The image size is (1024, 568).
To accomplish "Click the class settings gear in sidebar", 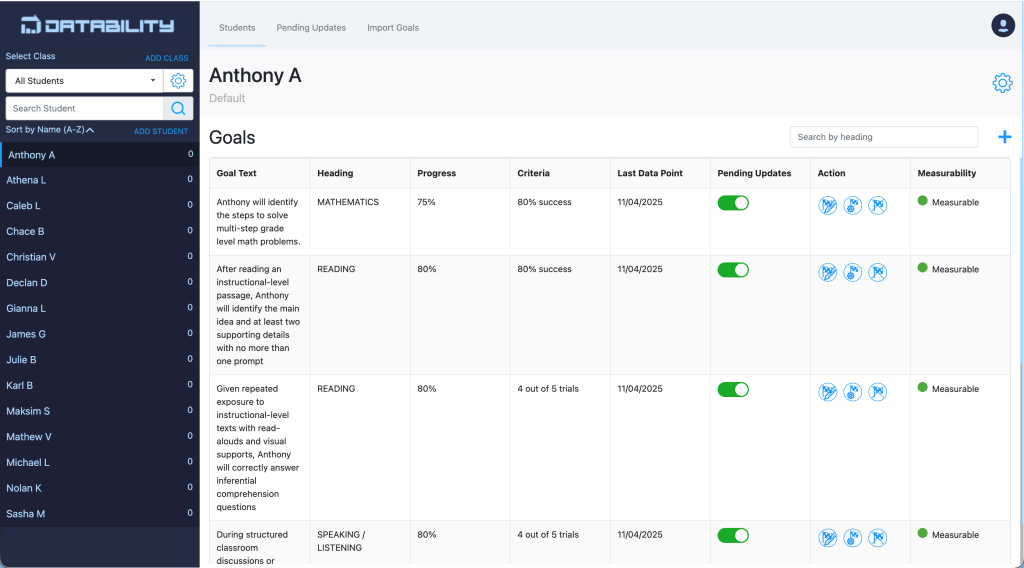I will [x=178, y=81].
